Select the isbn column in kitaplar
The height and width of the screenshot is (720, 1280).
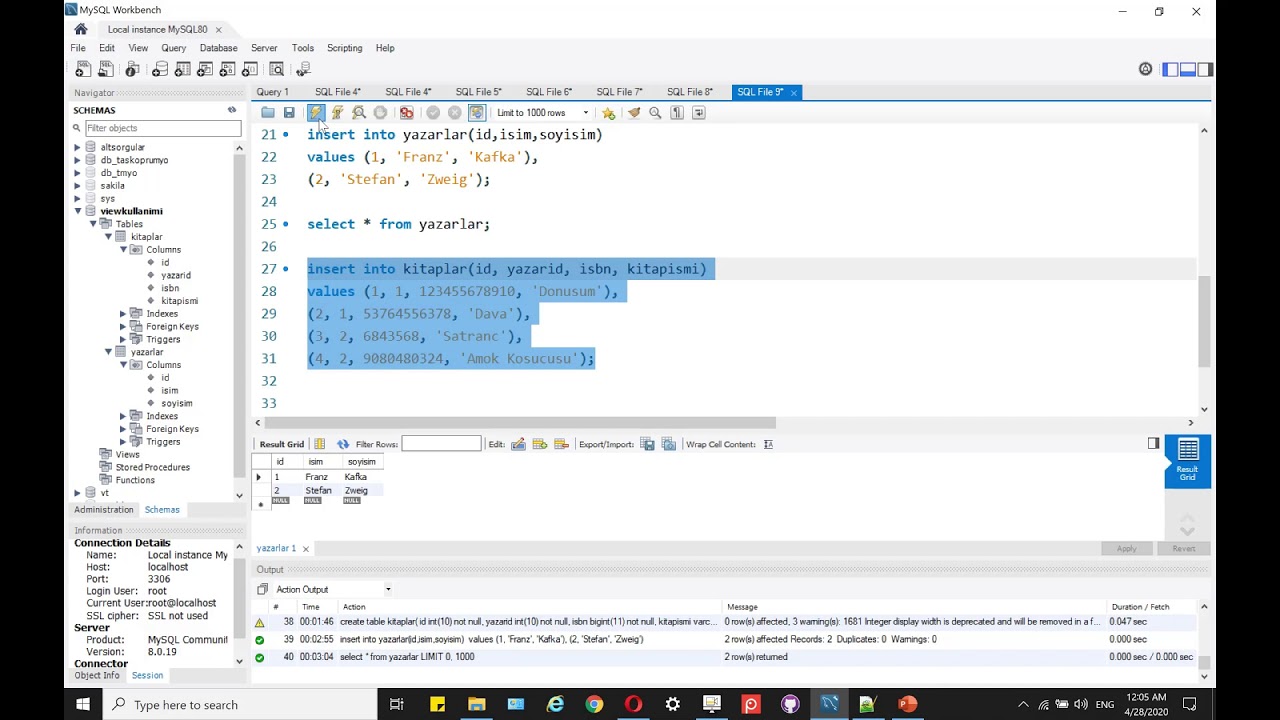pyautogui.click(x=170, y=288)
